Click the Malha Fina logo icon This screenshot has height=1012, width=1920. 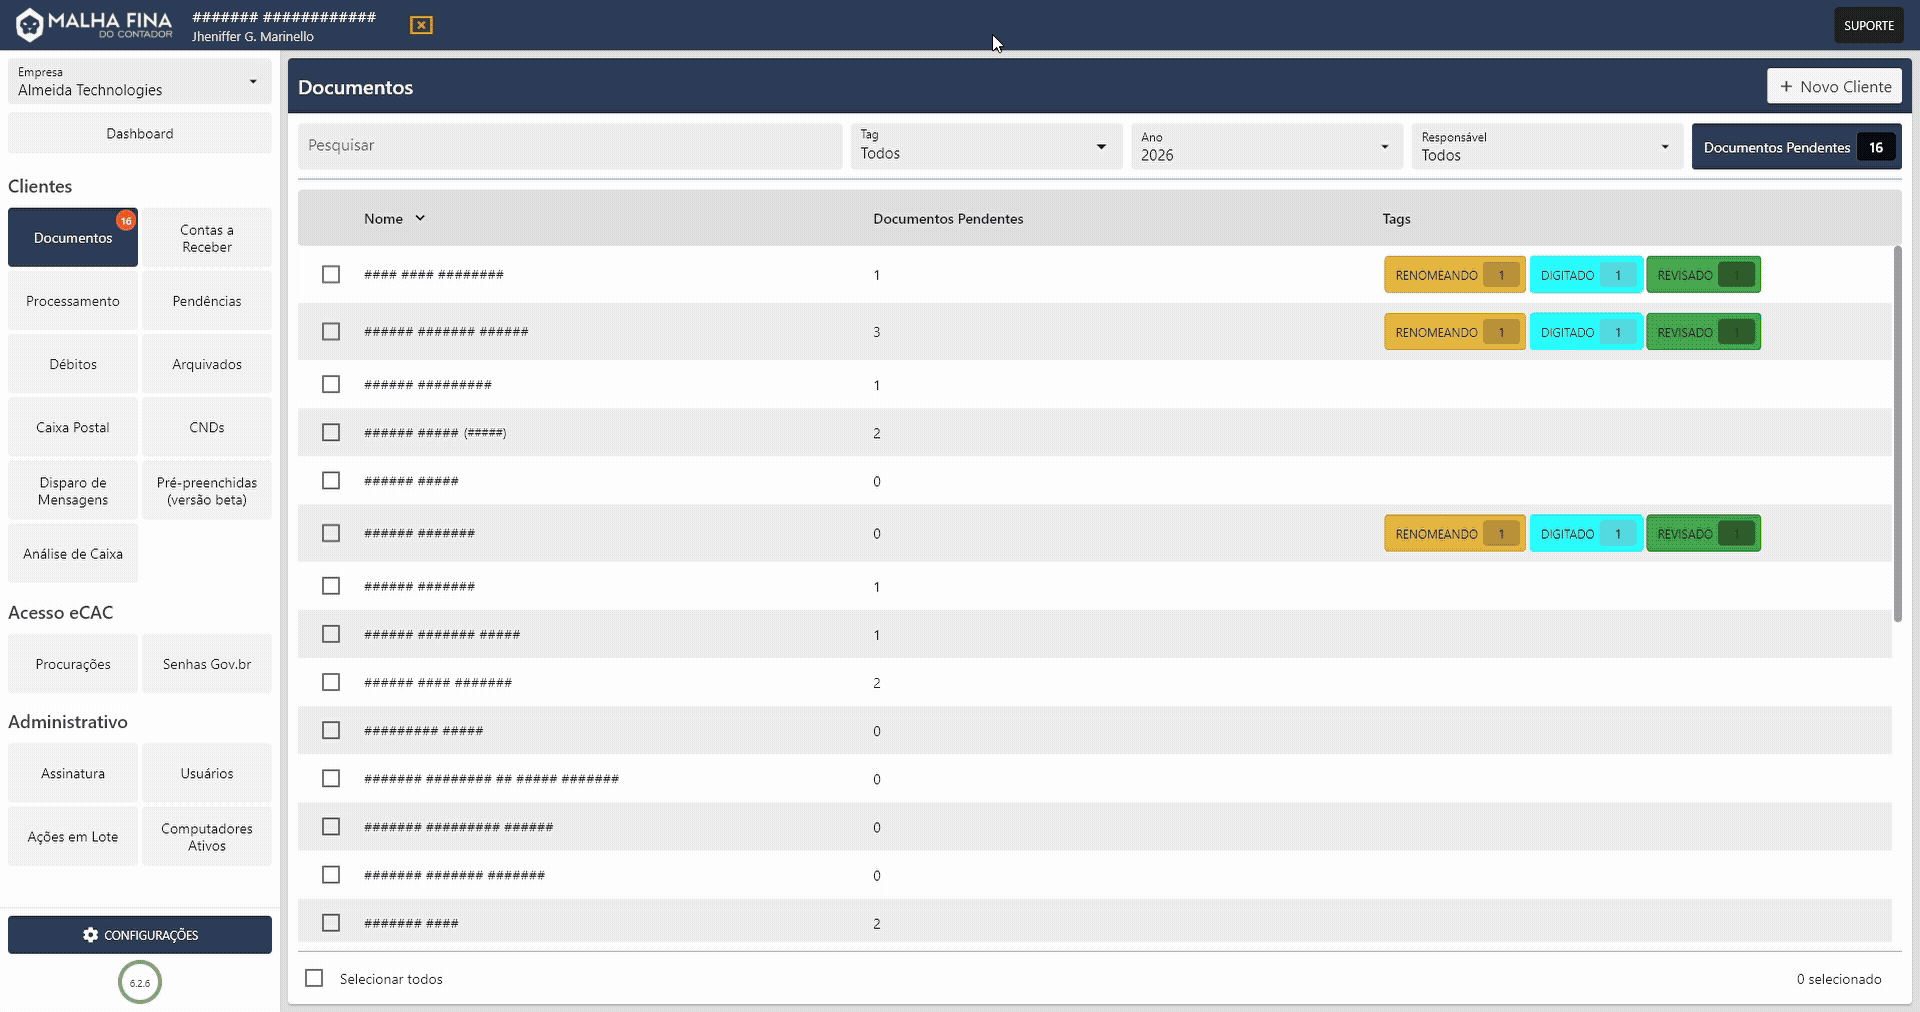[x=30, y=25]
